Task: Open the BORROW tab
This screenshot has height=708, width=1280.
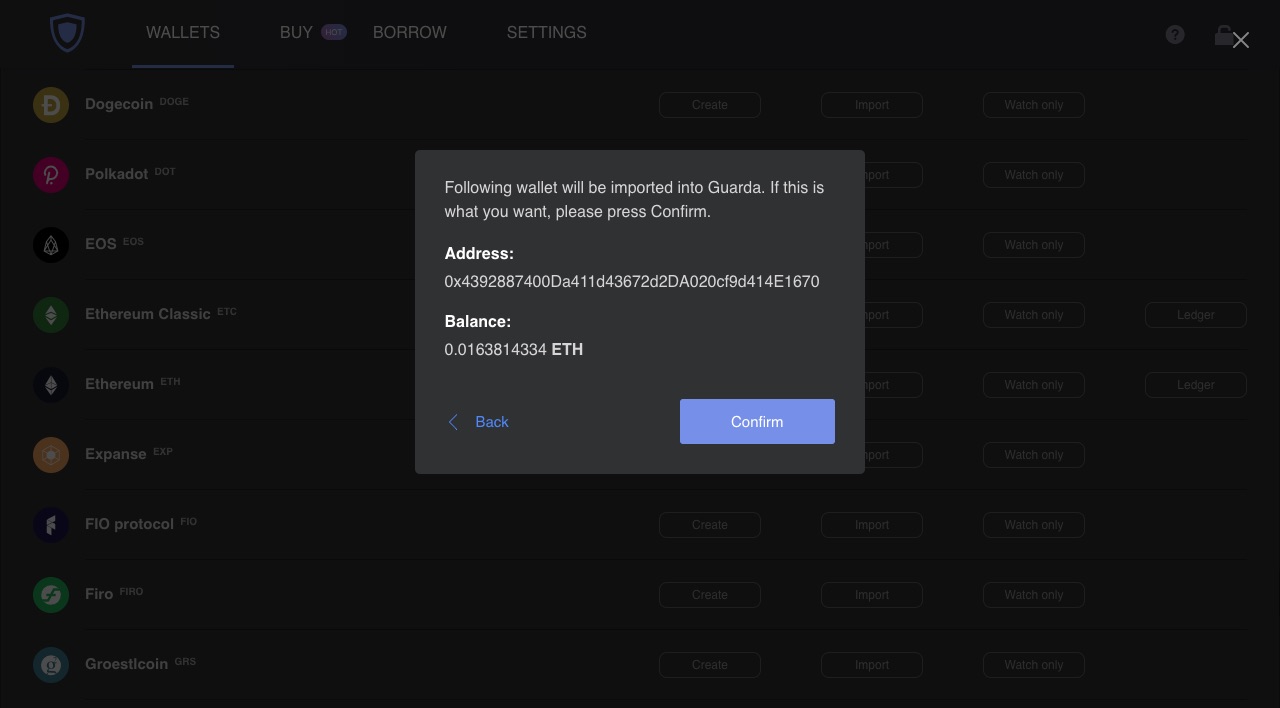Action: click(x=410, y=33)
